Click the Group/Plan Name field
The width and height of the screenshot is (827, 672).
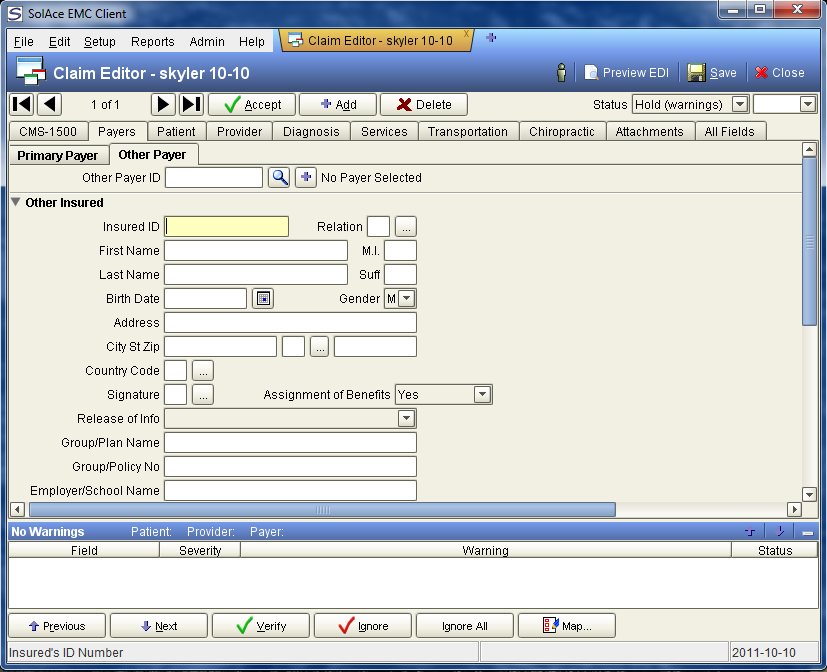pos(291,443)
